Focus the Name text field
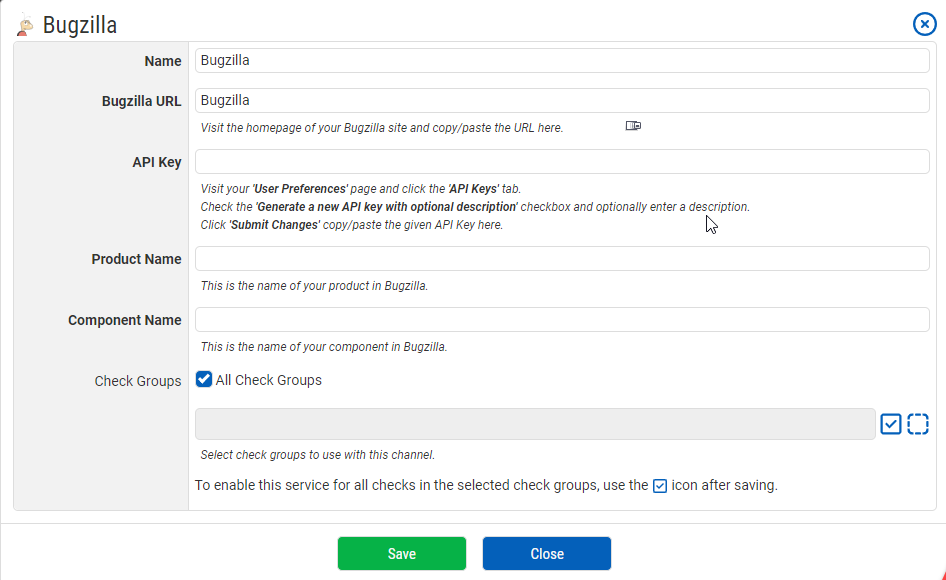Viewport: 946px width, 580px height. click(x=562, y=61)
